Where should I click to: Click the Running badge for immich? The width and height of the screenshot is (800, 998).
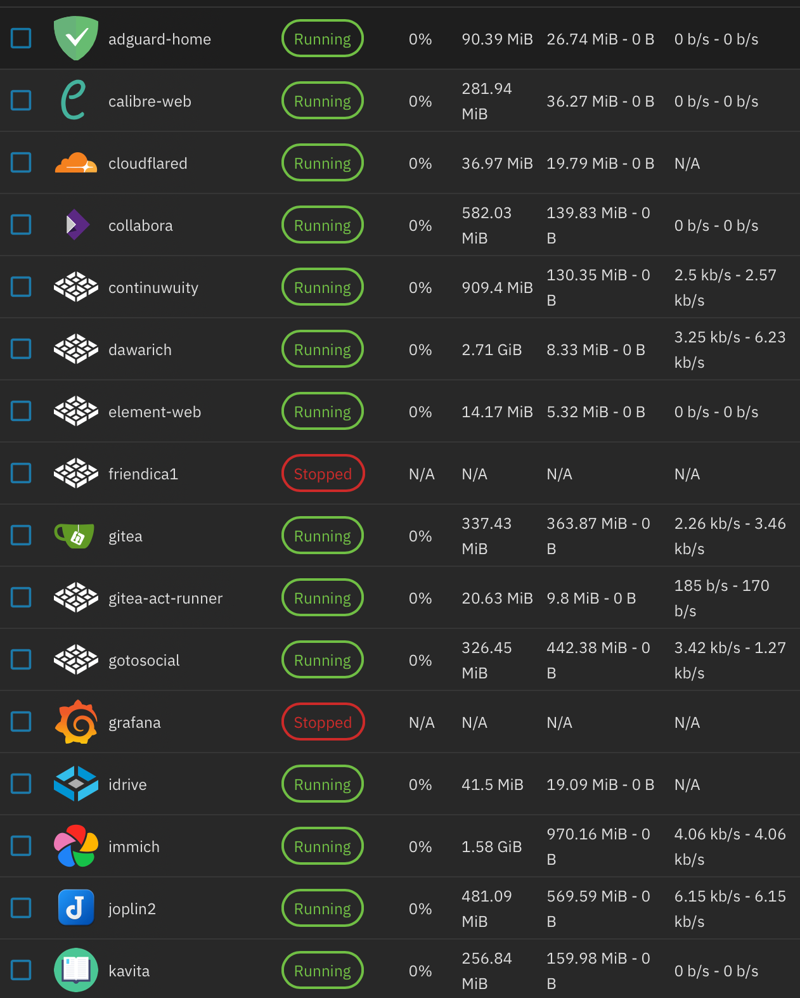coord(322,846)
